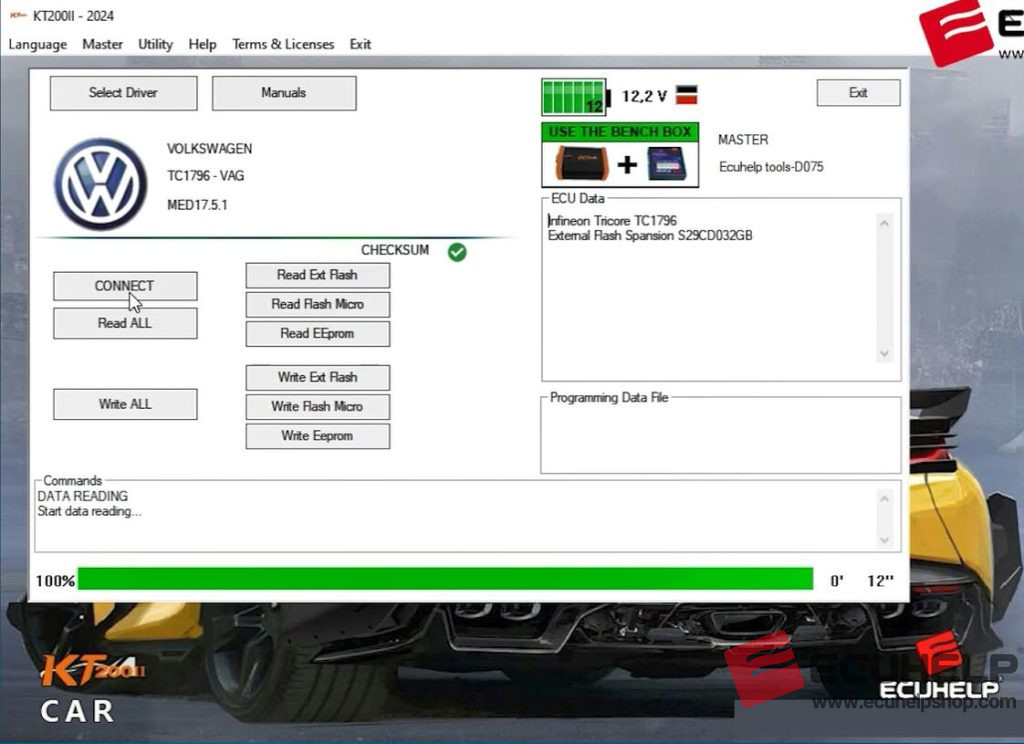Click the green checksum checkmark icon
Viewport: 1024px width, 744px height.
457,251
